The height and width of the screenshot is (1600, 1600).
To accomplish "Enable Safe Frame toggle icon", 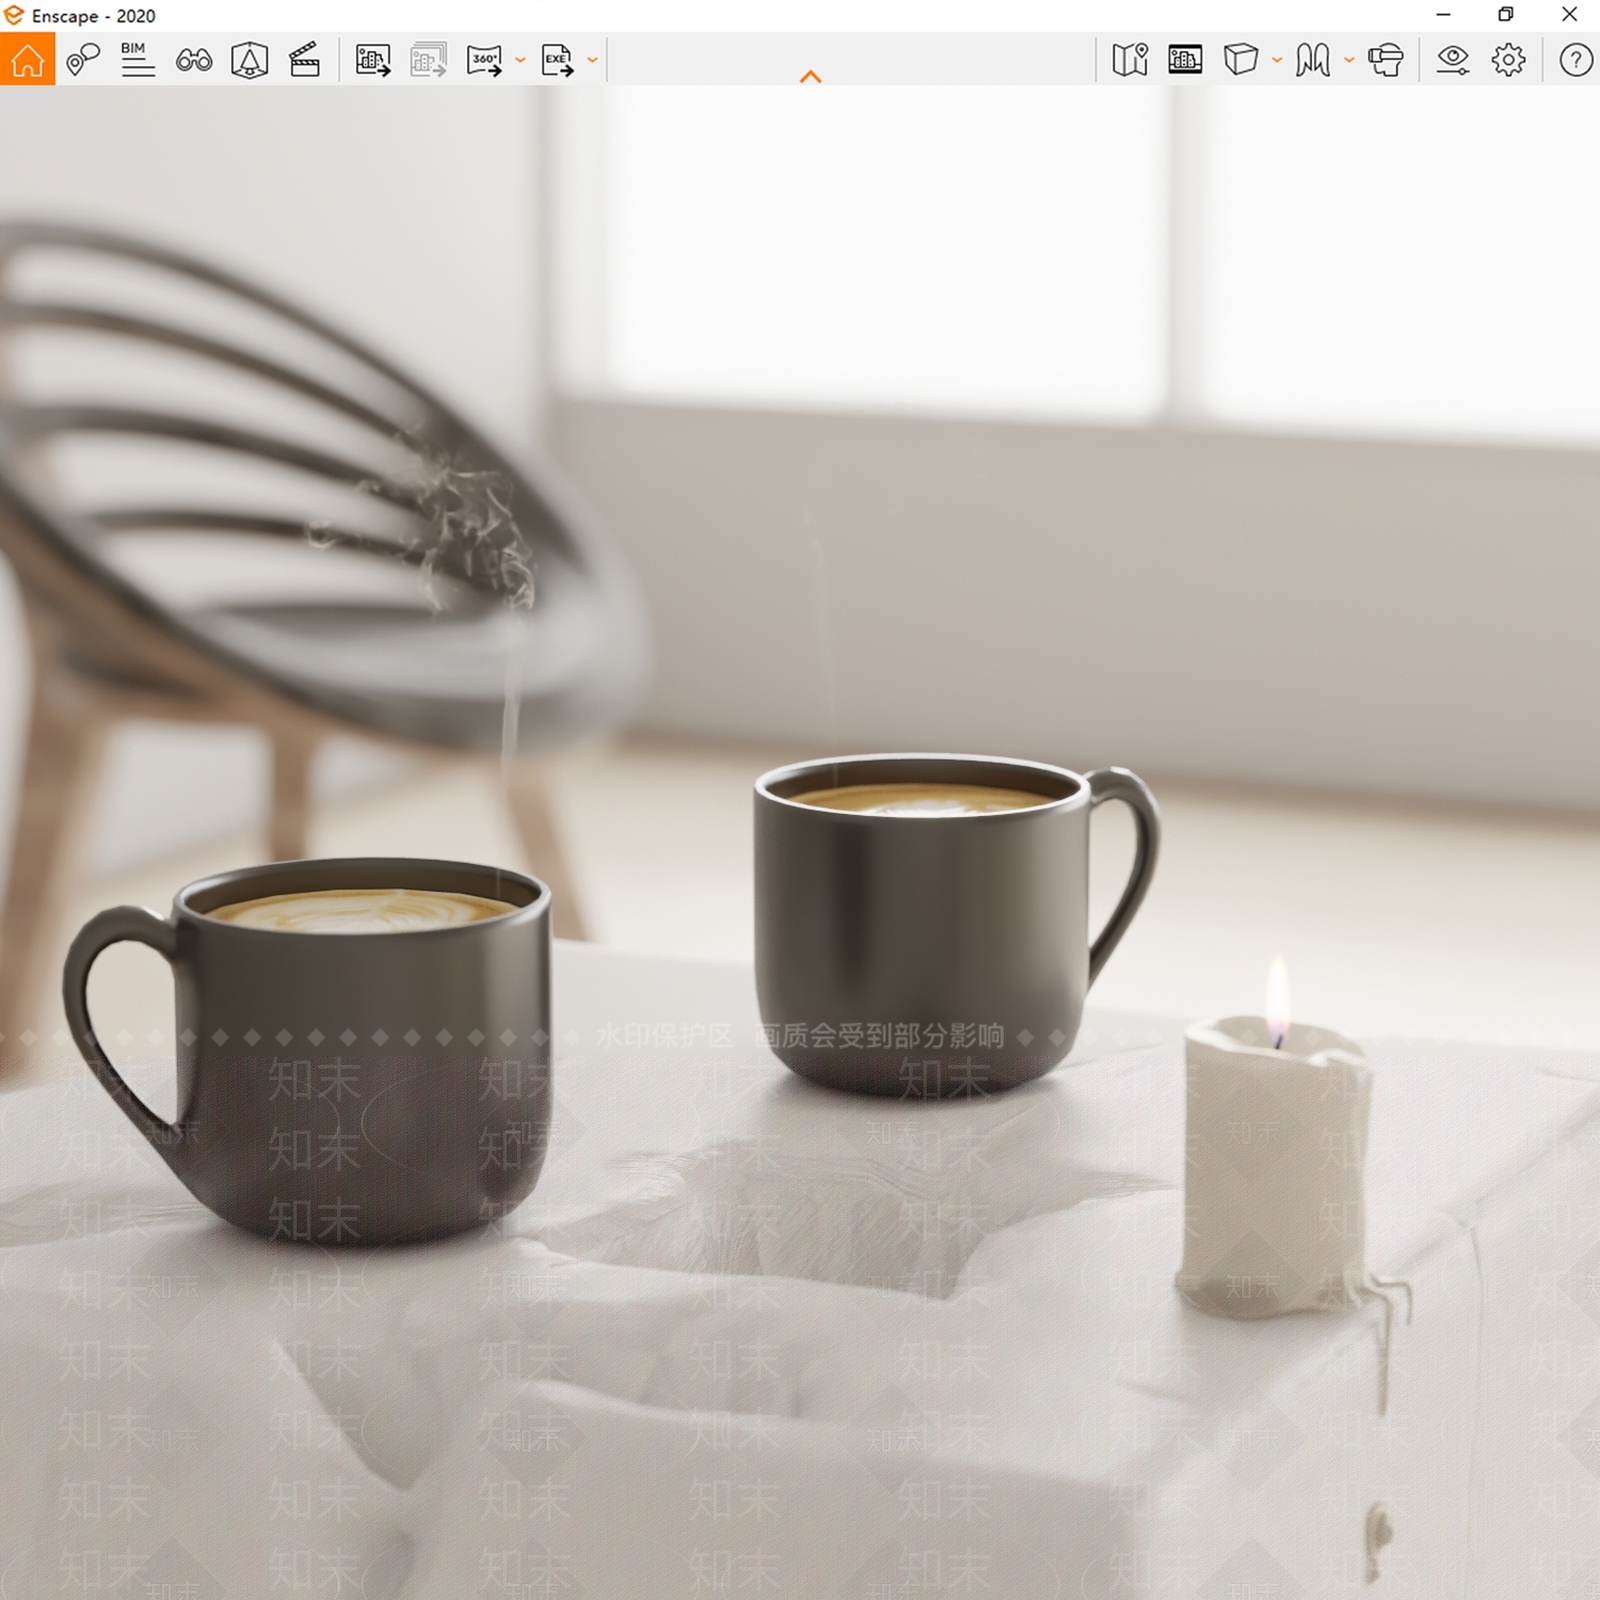I will [249, 60].
